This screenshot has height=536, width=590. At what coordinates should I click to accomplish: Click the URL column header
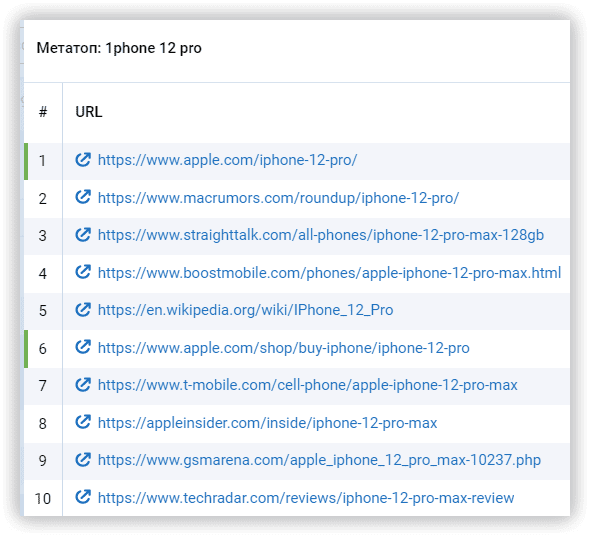(x=89, y=112)
